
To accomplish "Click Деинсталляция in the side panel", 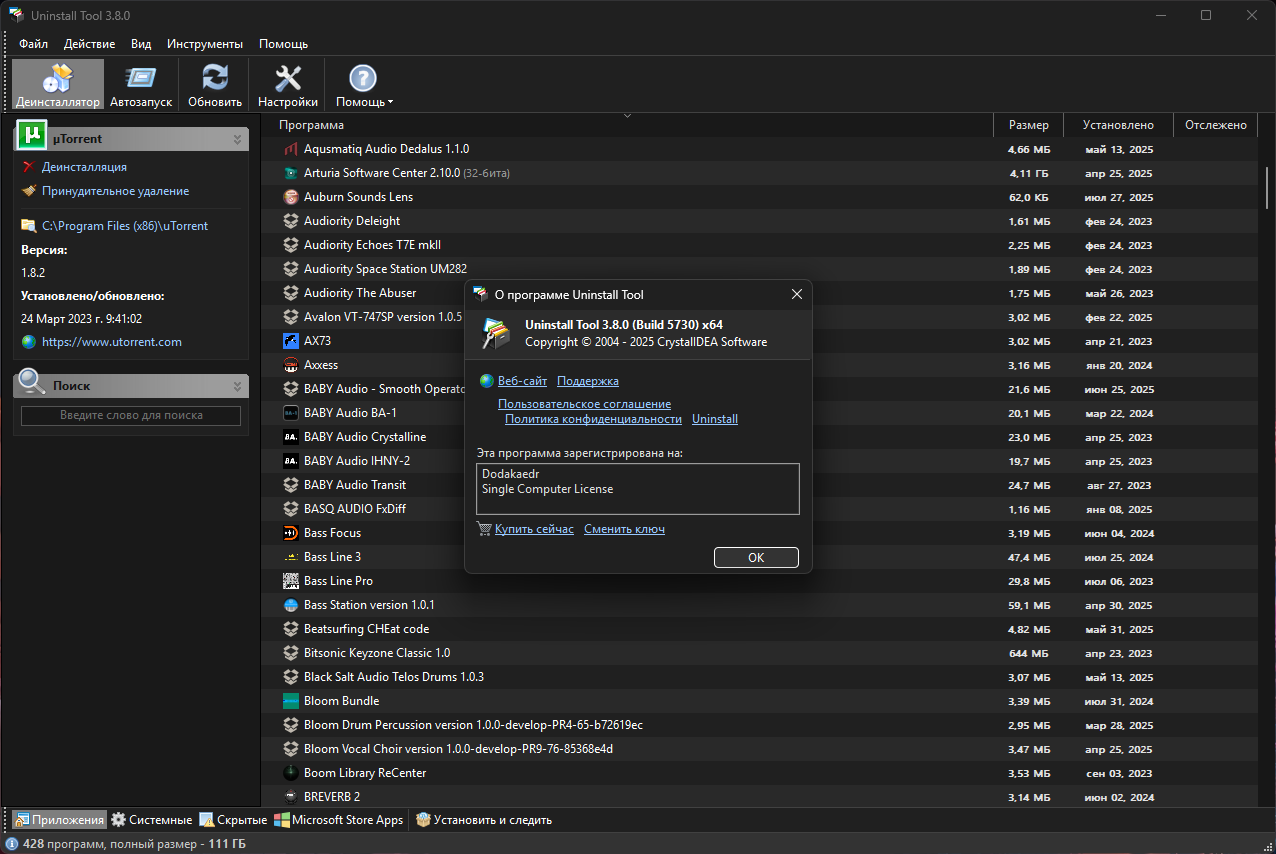I will click(x=84, y=167).
